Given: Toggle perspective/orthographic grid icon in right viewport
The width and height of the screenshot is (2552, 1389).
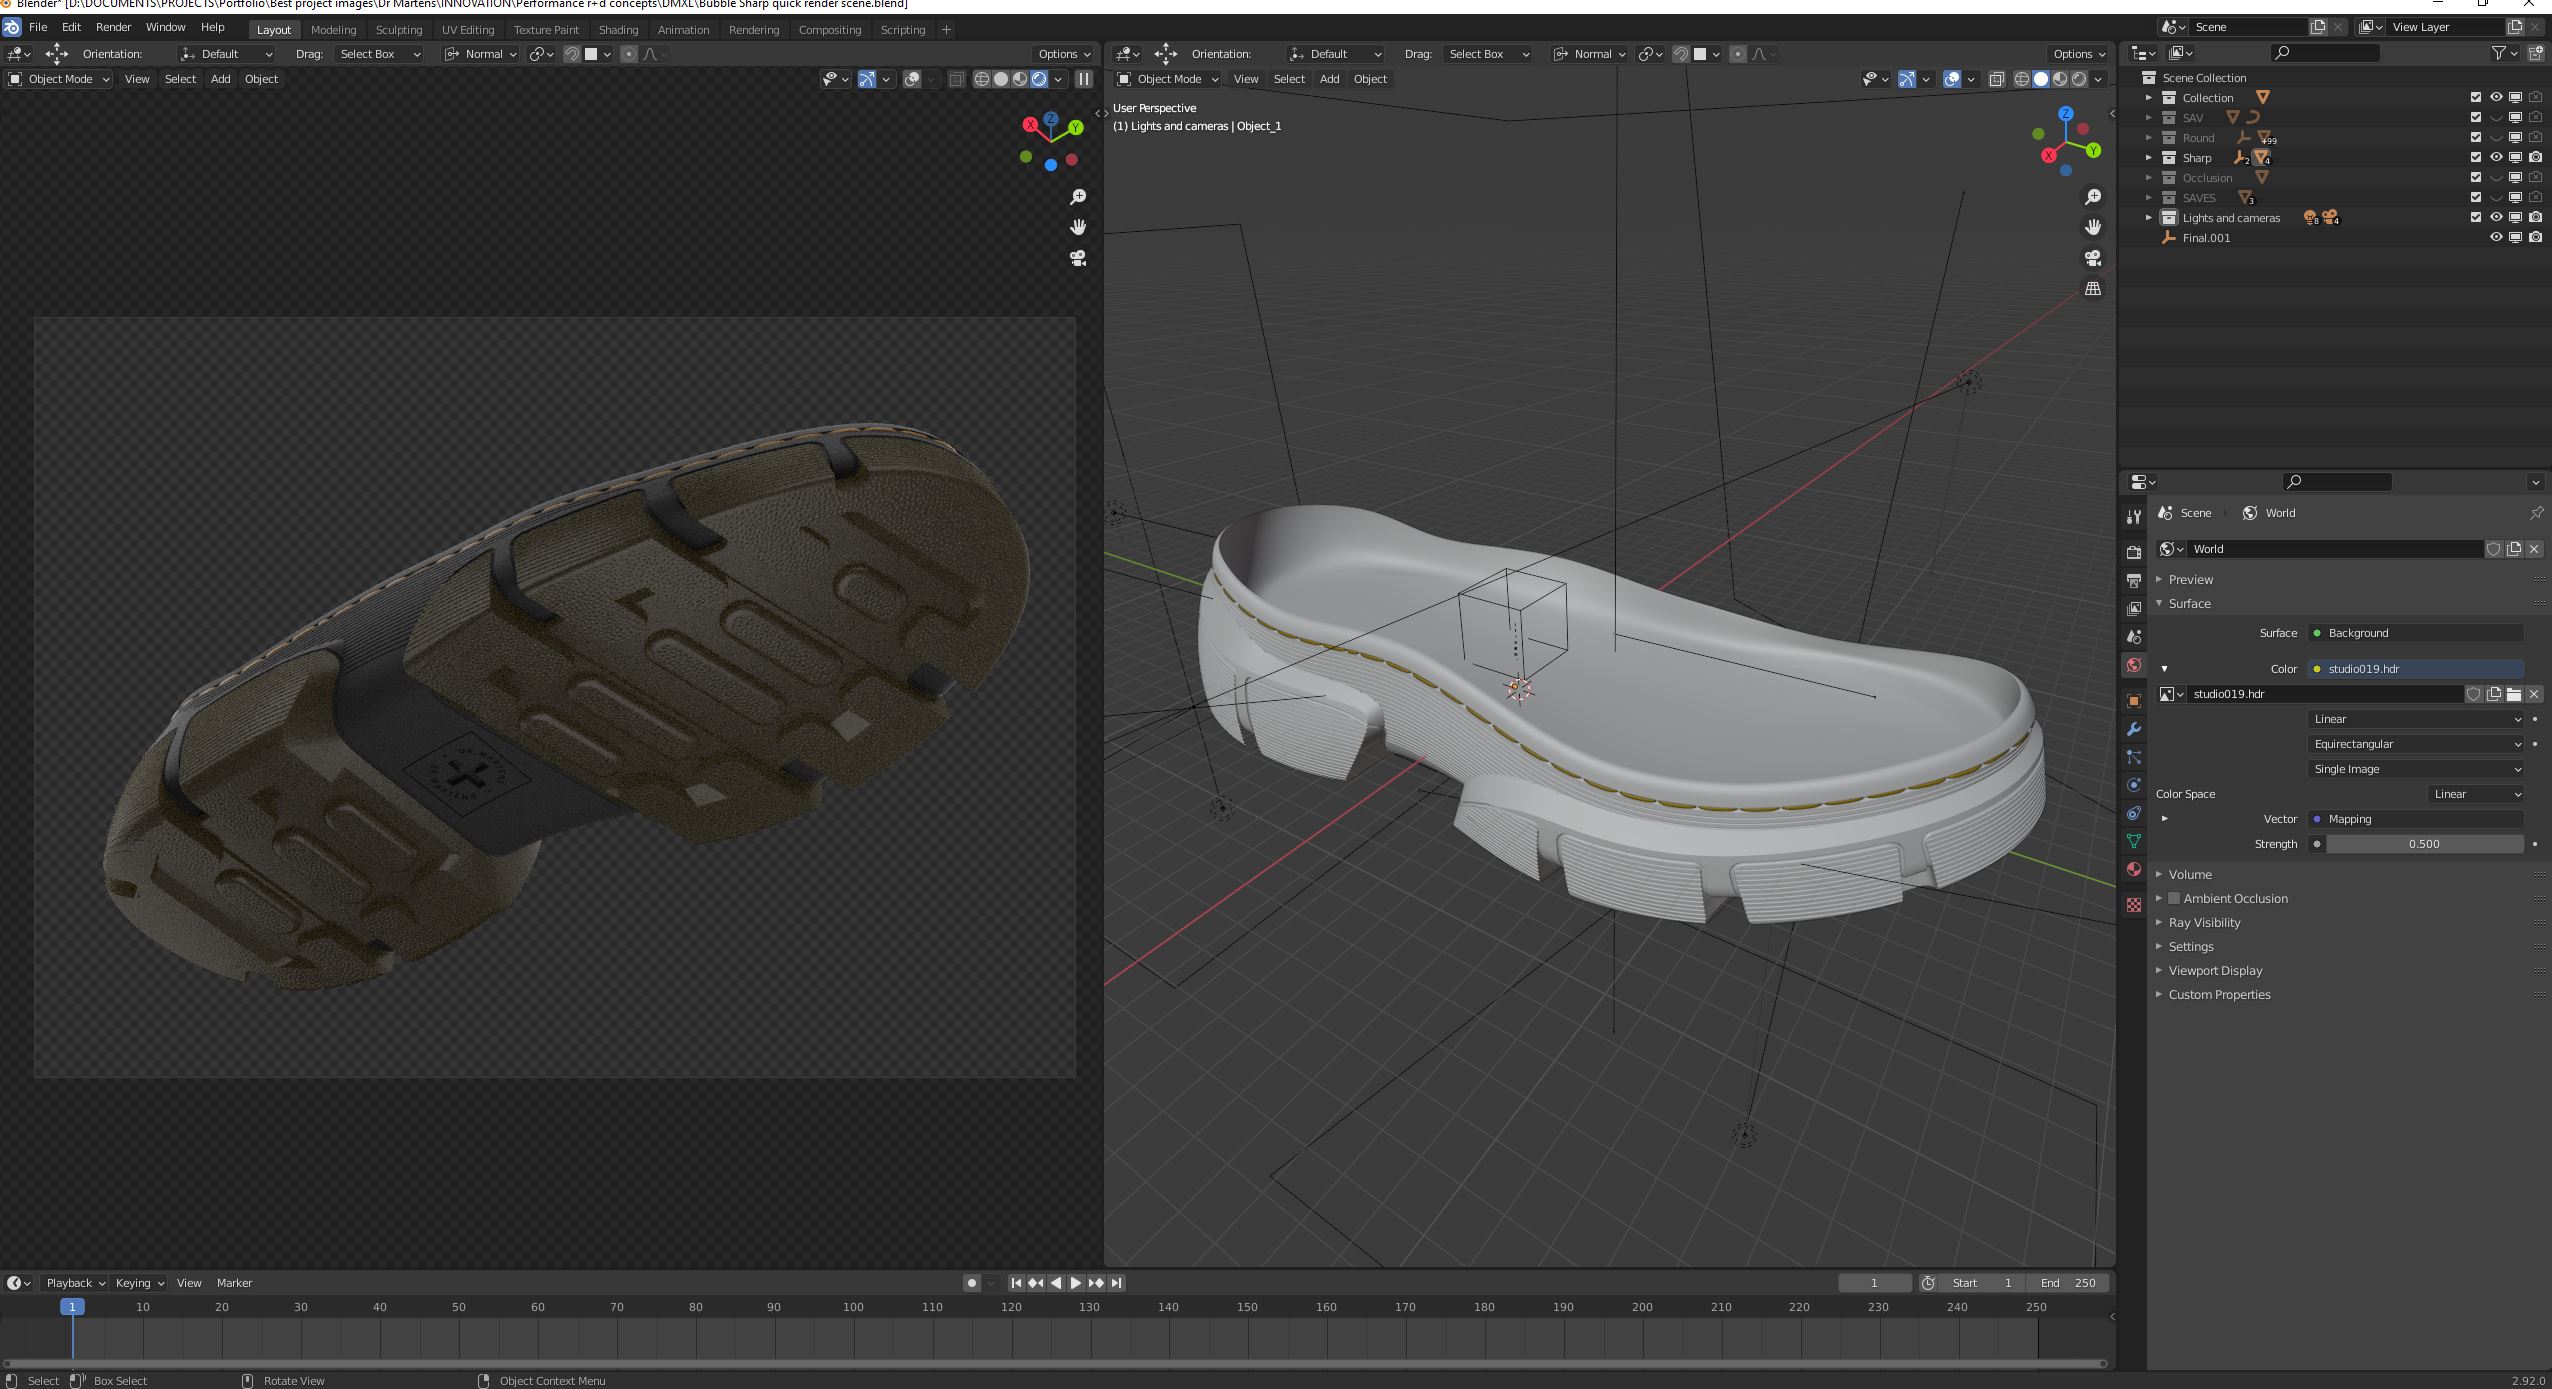Looking at the screenshot, I should [x=2092, y=289].
